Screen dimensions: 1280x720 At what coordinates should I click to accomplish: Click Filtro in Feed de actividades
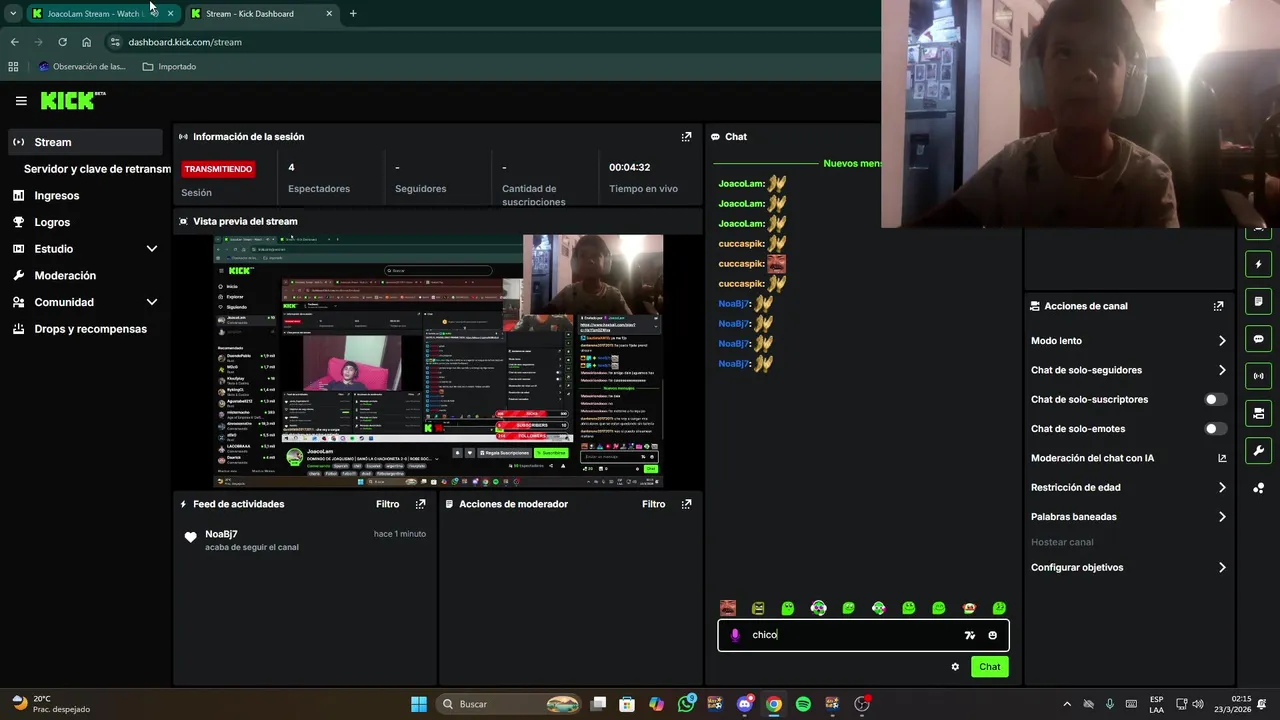point(388,504)
